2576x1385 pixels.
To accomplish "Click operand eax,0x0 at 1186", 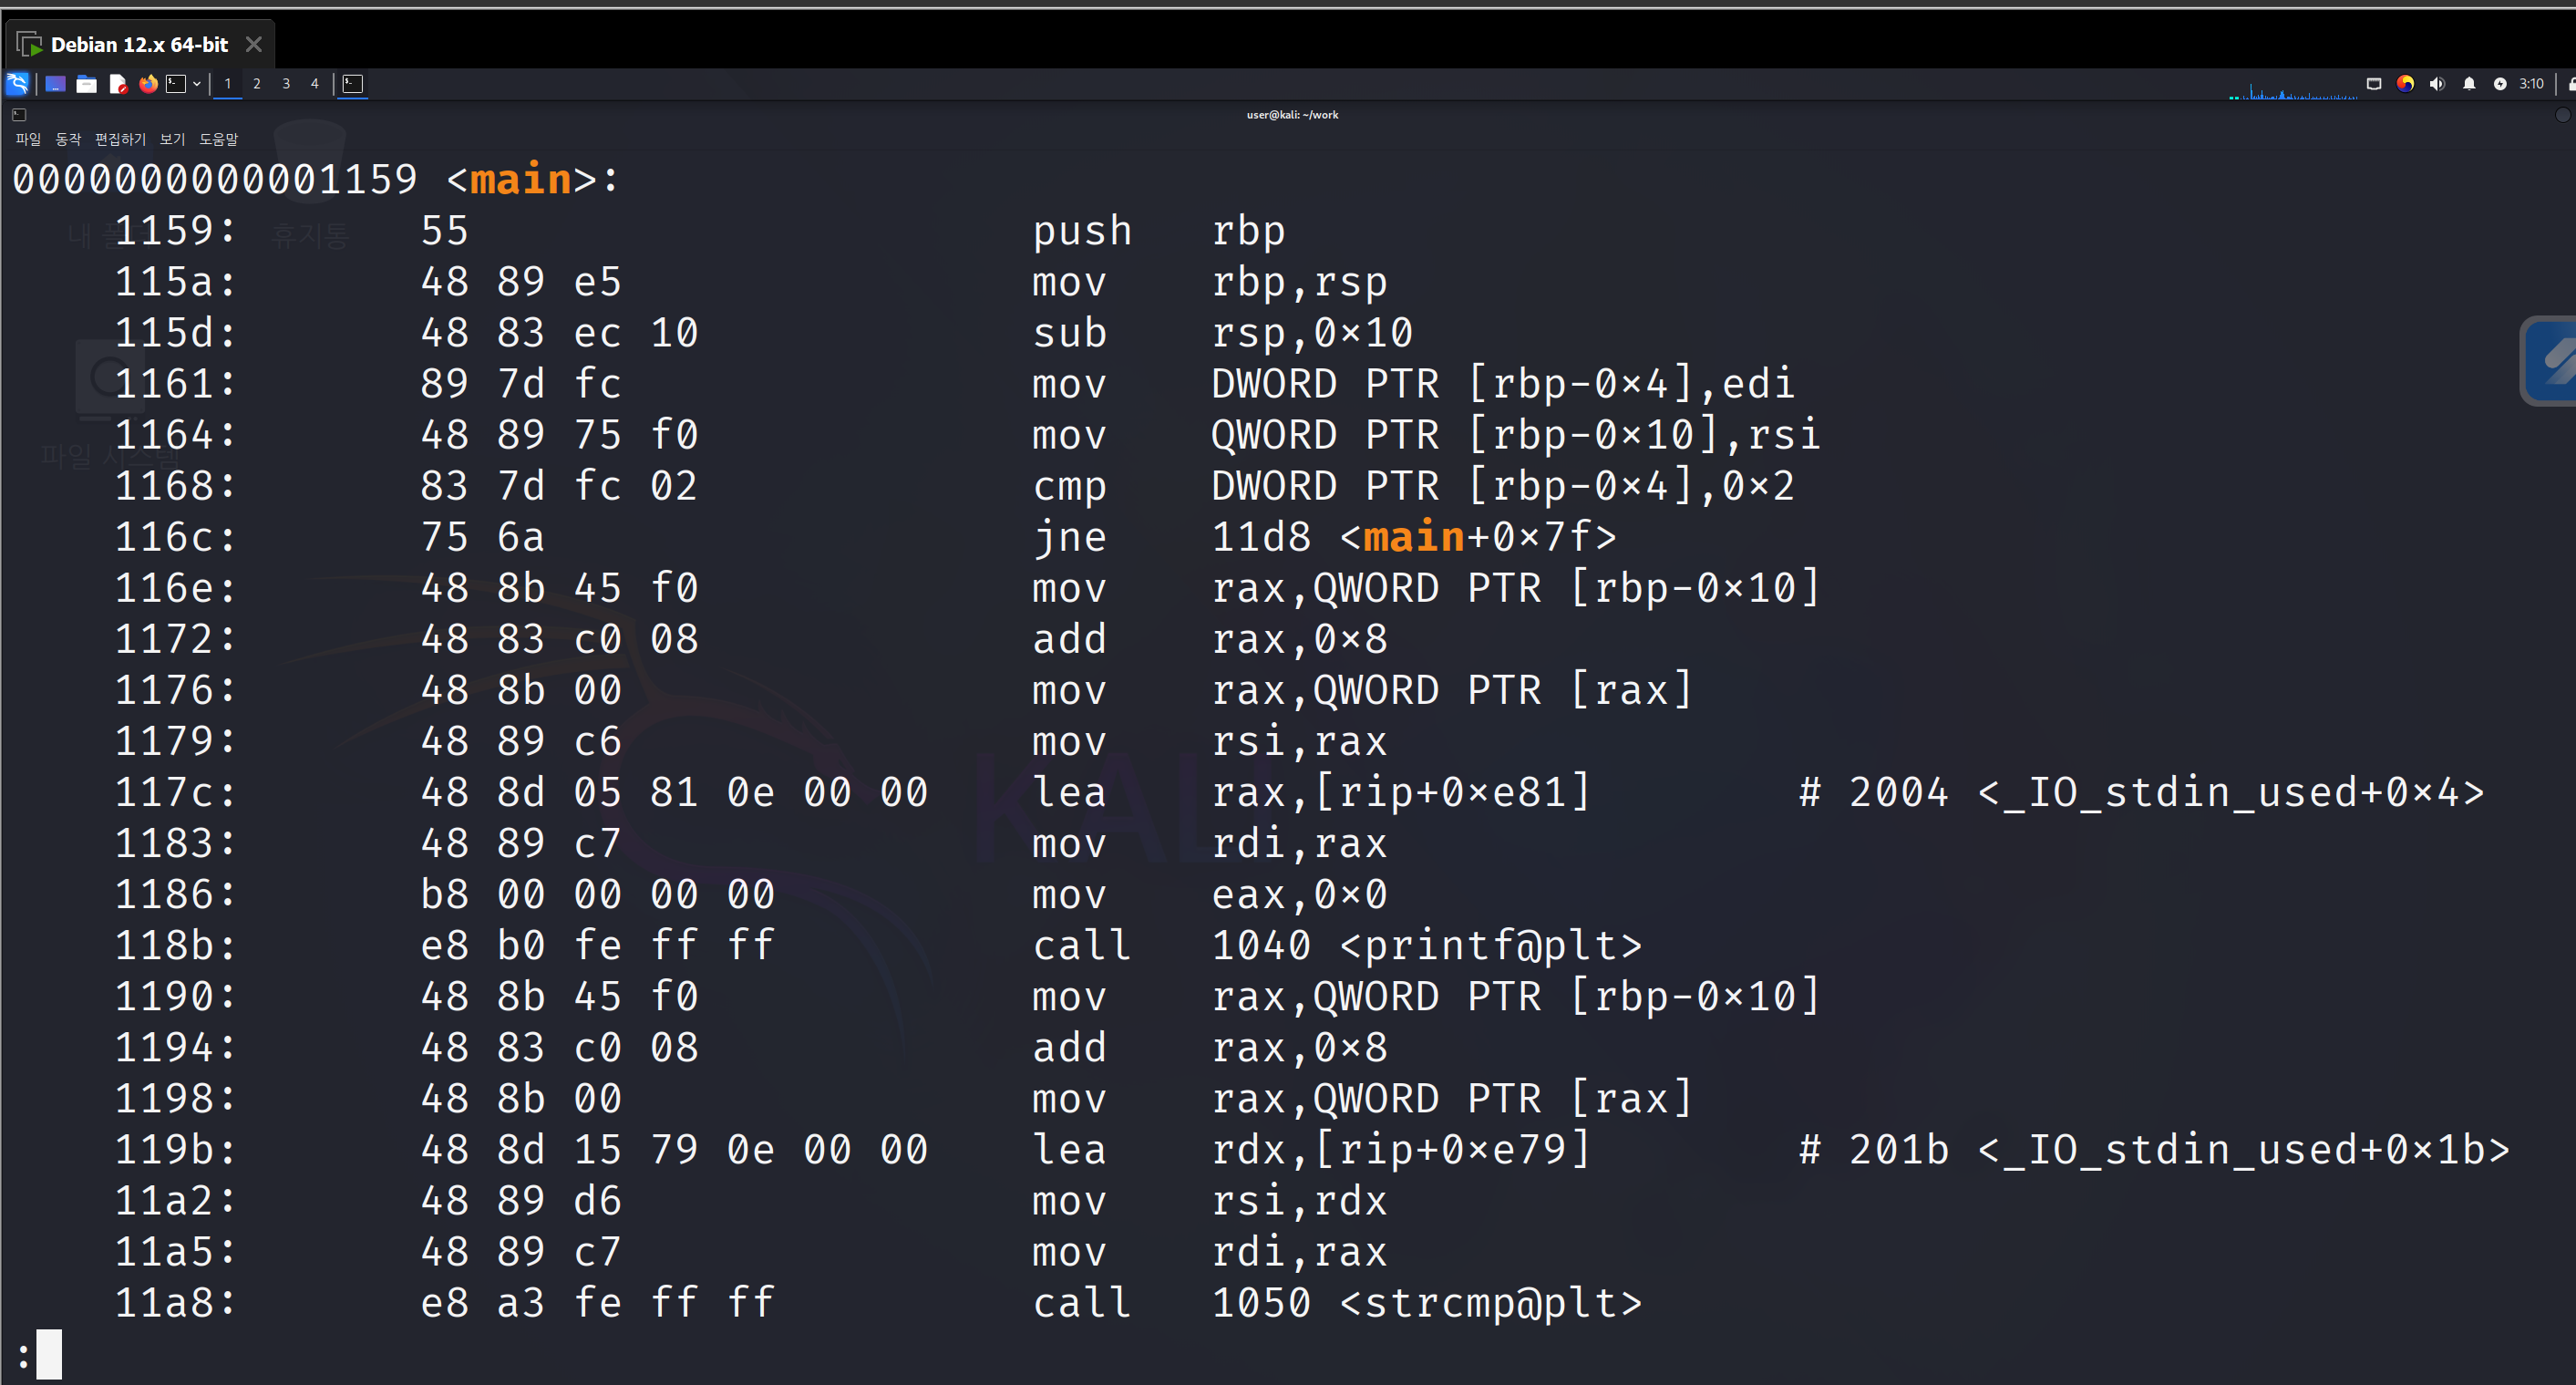I will [1299, 895].
